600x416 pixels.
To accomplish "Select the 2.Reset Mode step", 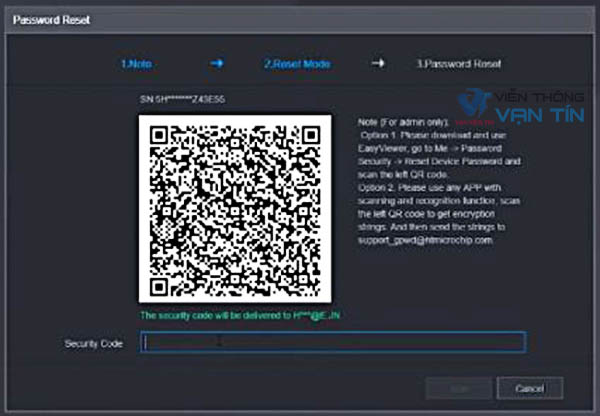I will tap(297, 64).
